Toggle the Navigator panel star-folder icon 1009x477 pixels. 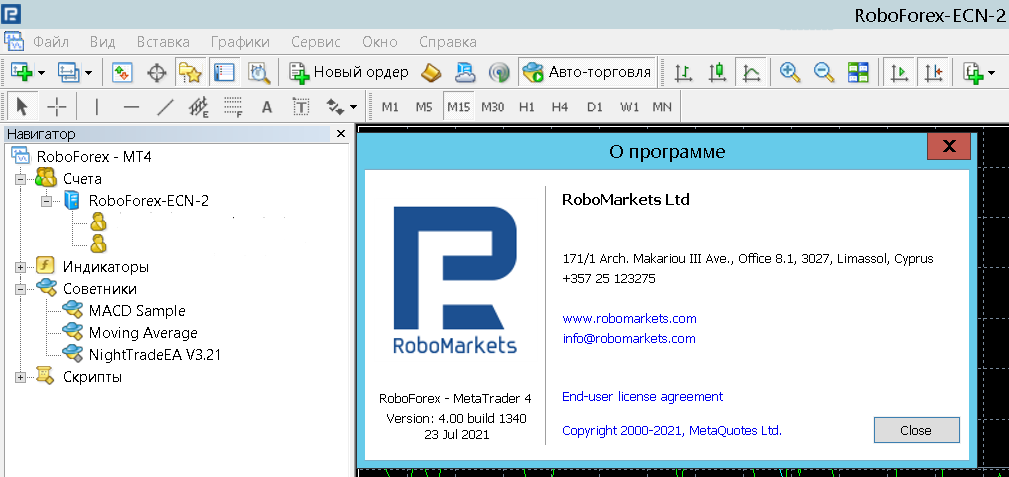click(x=190, y=72)
